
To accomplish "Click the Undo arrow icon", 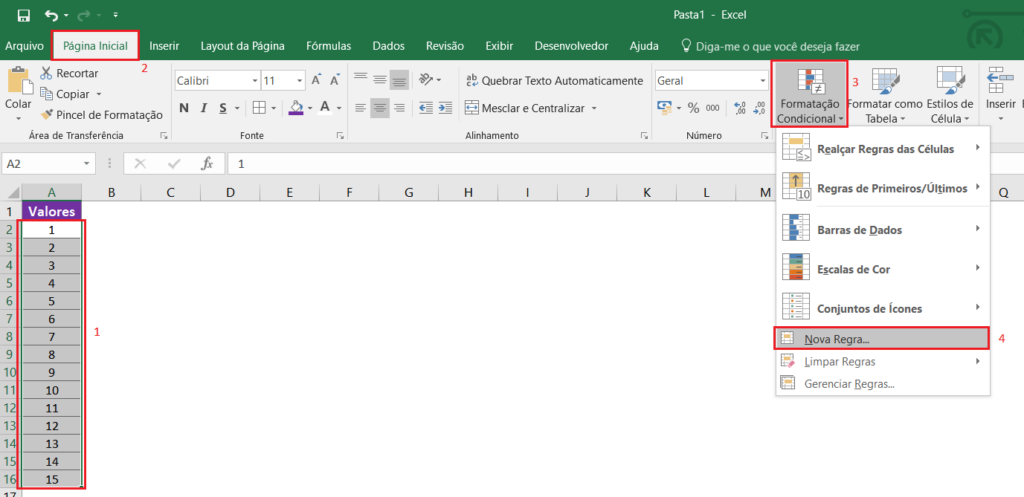I will (x=50, y=15).
